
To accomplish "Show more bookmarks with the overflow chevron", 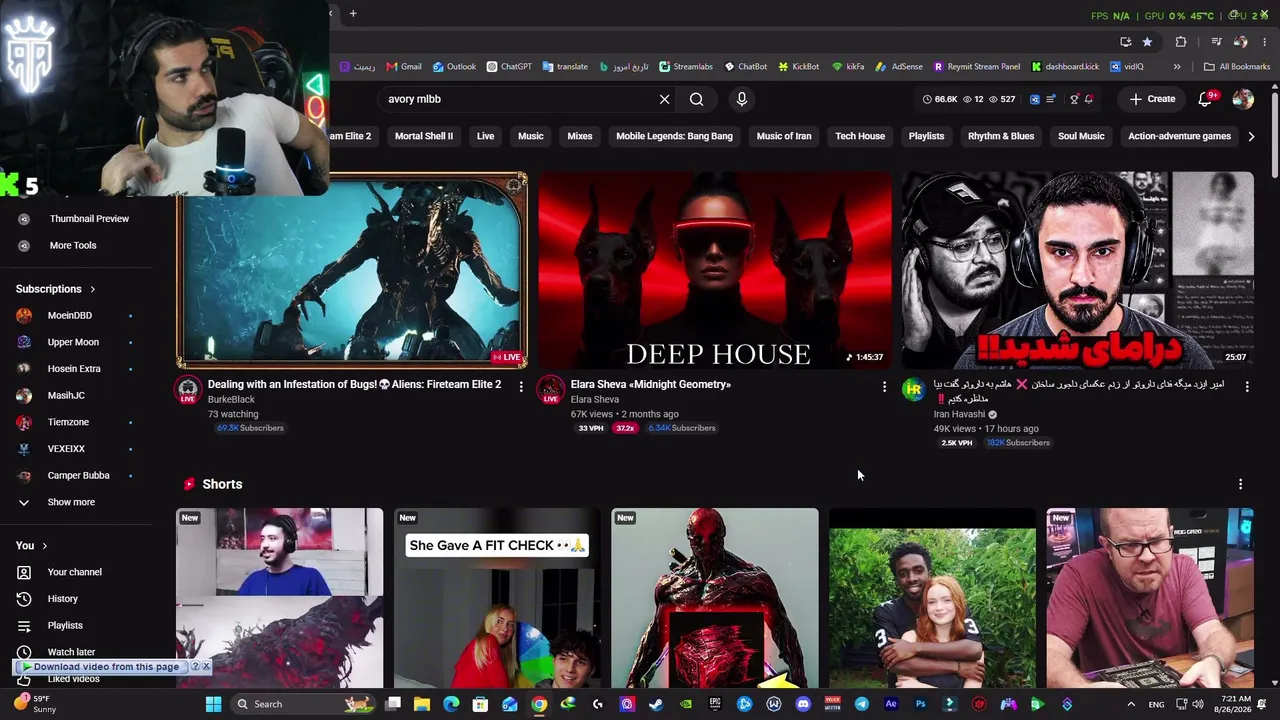I will click(1177, 67).
